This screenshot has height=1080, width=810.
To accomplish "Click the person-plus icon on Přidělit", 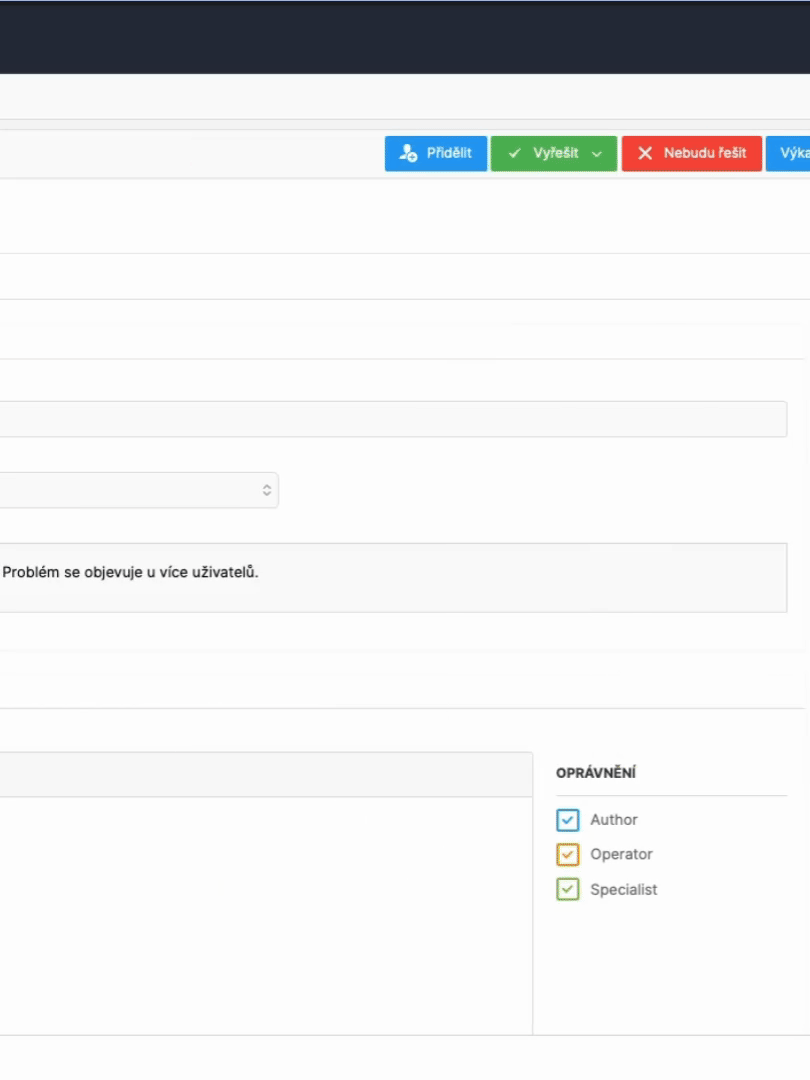I will 408,154.
